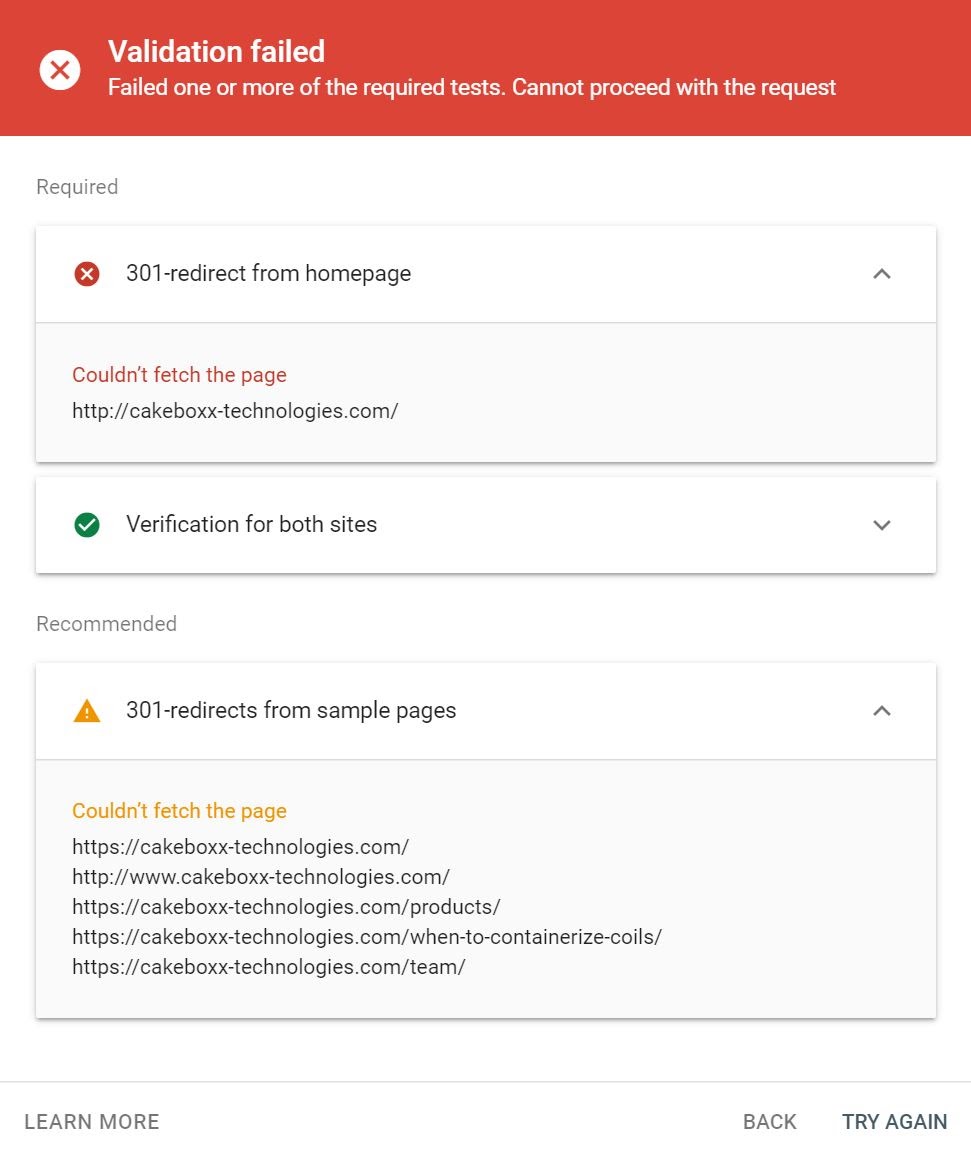Click the when-to-containerize-coils URL
Viewport: 971px width, 1155px height.
coord(367,937)
